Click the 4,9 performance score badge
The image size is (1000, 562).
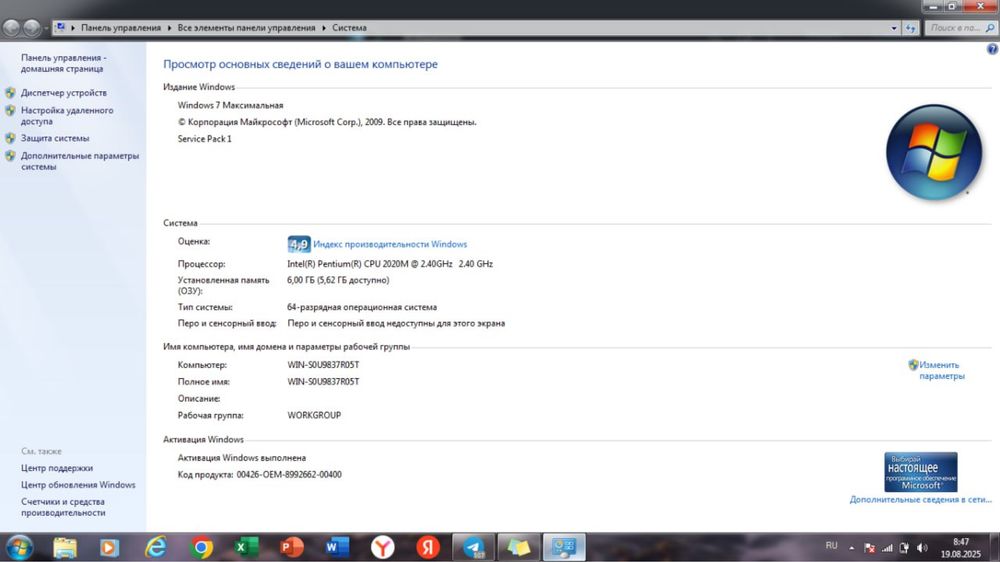pos(298,244)
